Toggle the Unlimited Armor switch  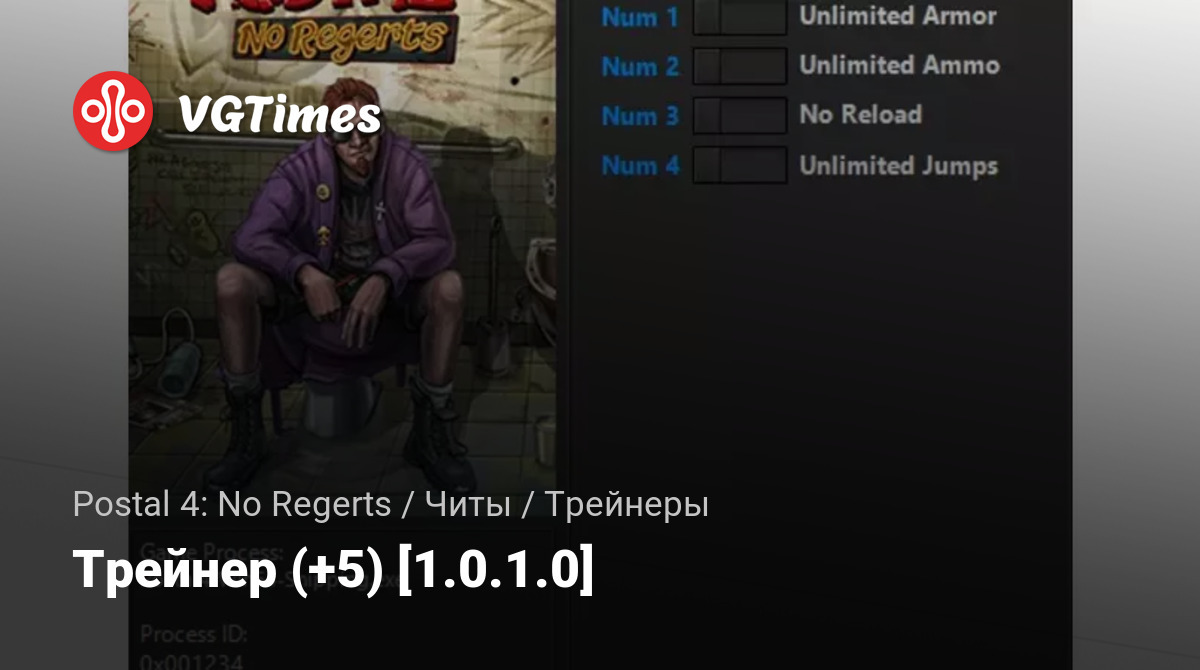(740, 17)
